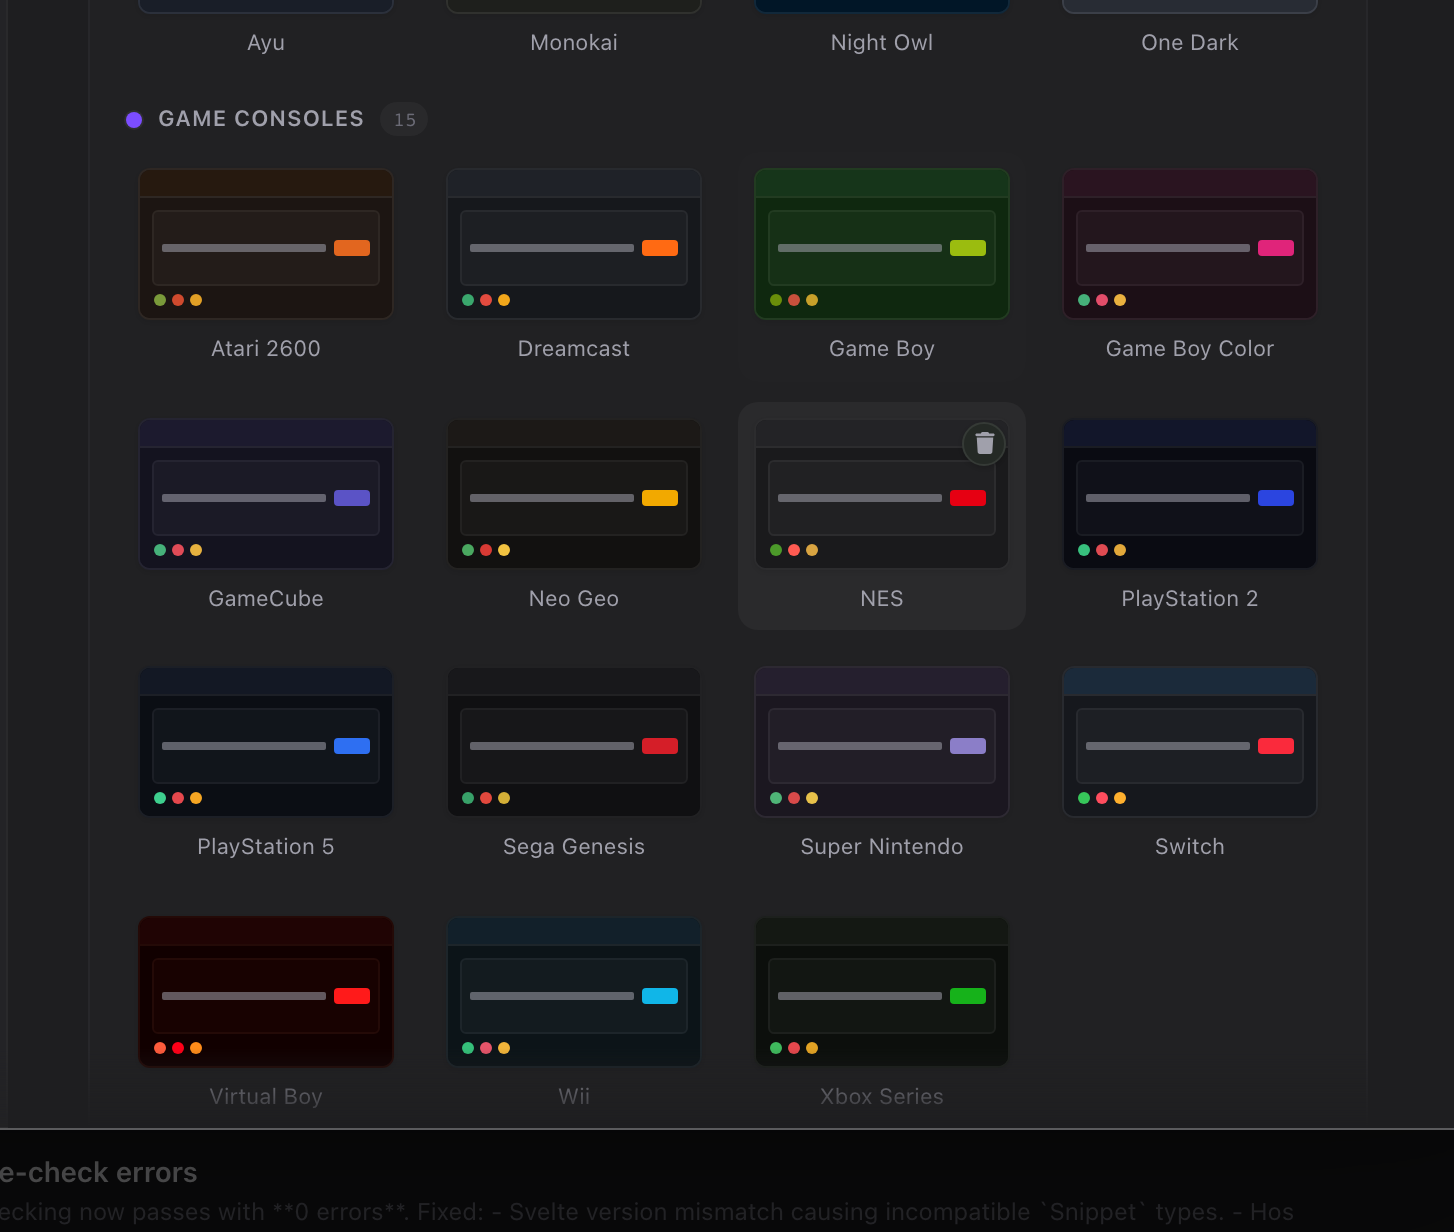Click the Wii name label
This screenshot has height=1232, width=1454.
[574, 1096]
